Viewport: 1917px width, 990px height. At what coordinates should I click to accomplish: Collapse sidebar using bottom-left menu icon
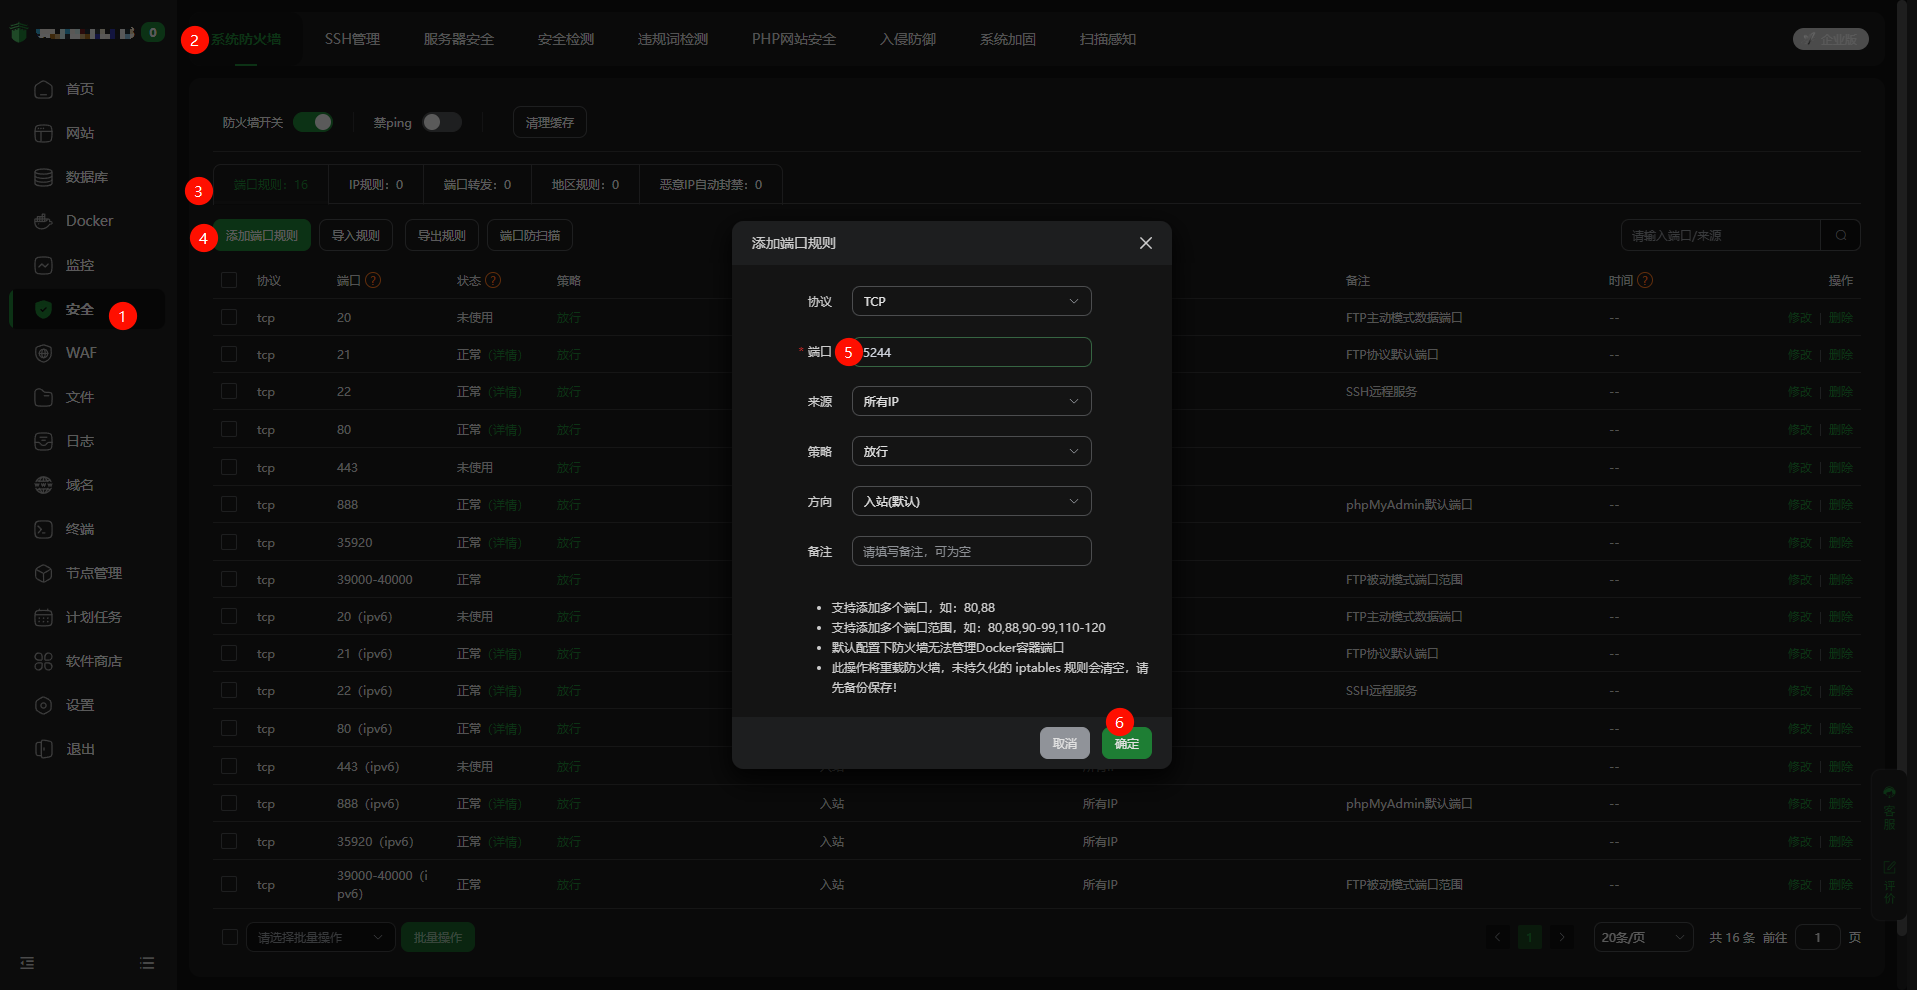27,963
